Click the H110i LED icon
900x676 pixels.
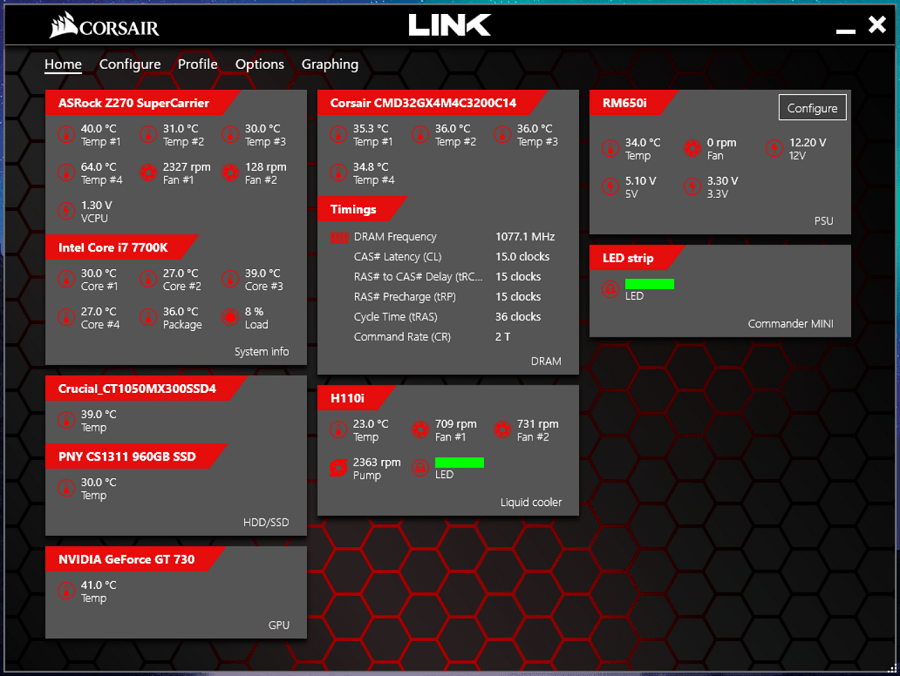421,468
